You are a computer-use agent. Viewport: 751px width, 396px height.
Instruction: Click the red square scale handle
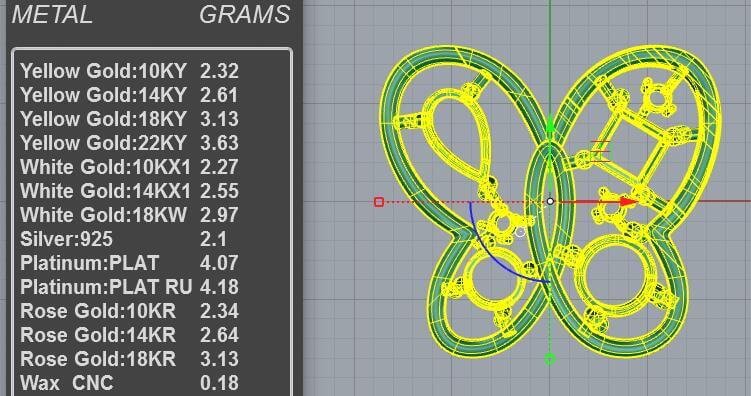[379, 202]
